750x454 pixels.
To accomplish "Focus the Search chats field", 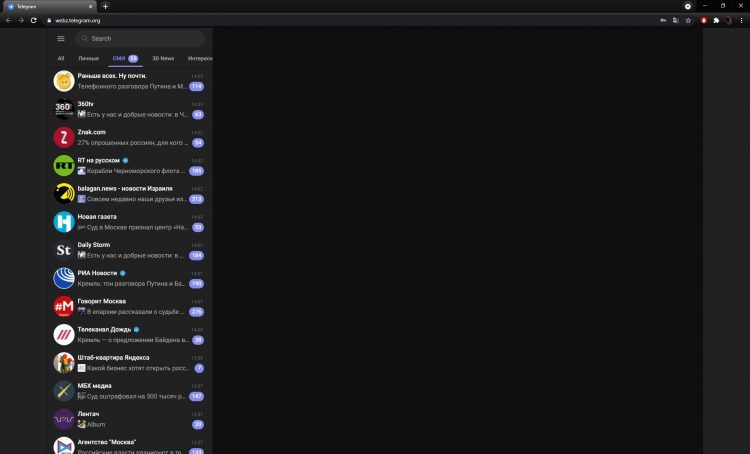I will [x=140, y=39].
